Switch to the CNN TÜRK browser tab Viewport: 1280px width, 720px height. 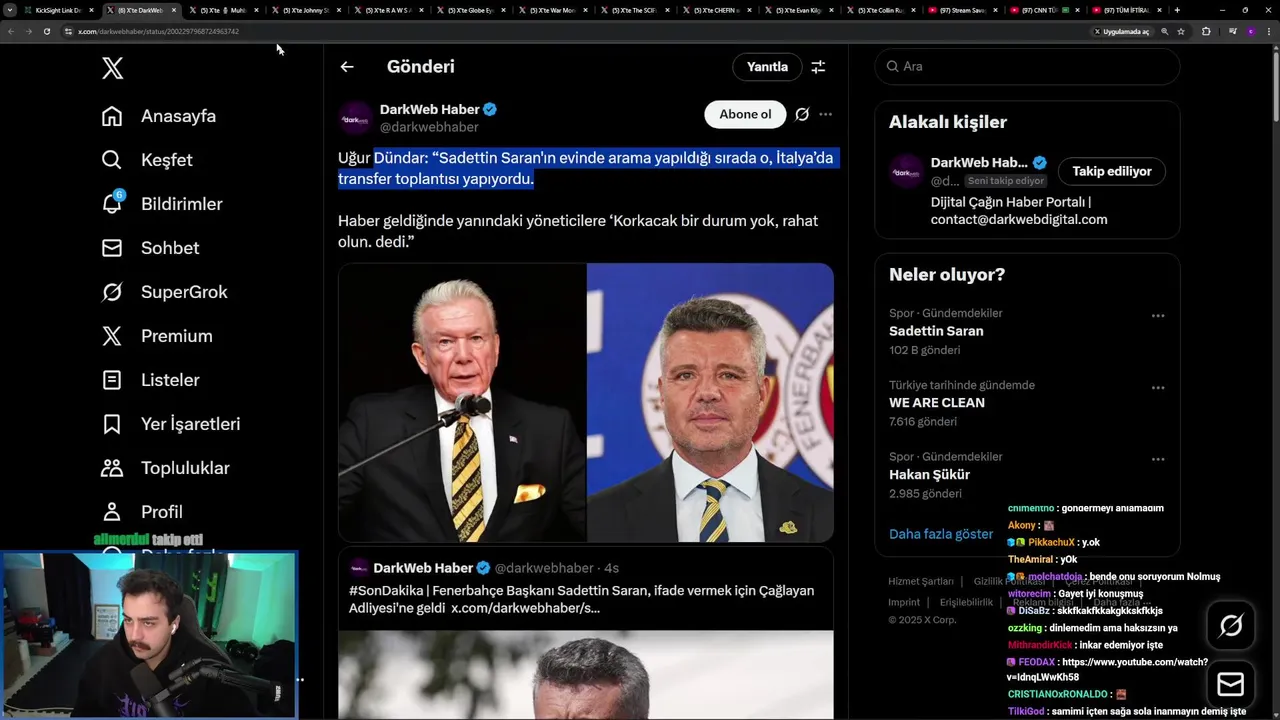point(1046,10)
